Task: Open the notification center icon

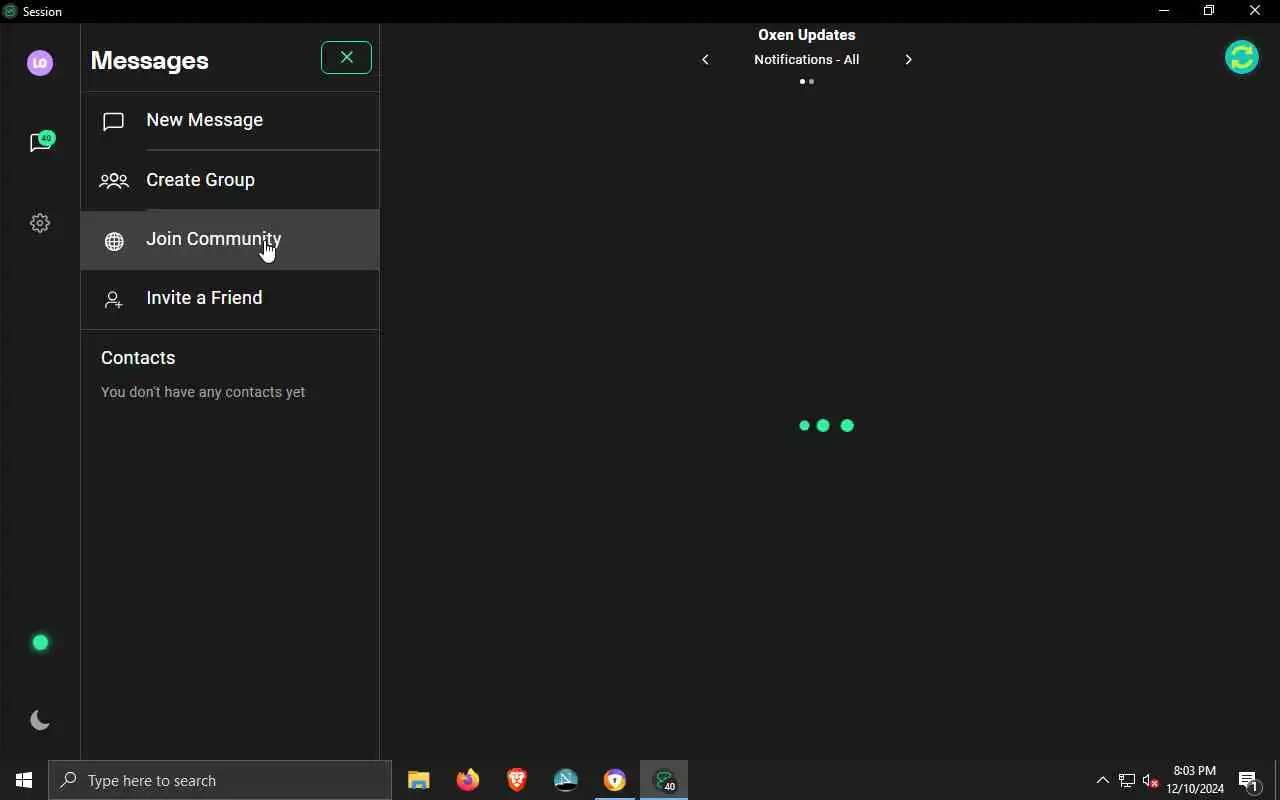Action: click(1248, 780)
